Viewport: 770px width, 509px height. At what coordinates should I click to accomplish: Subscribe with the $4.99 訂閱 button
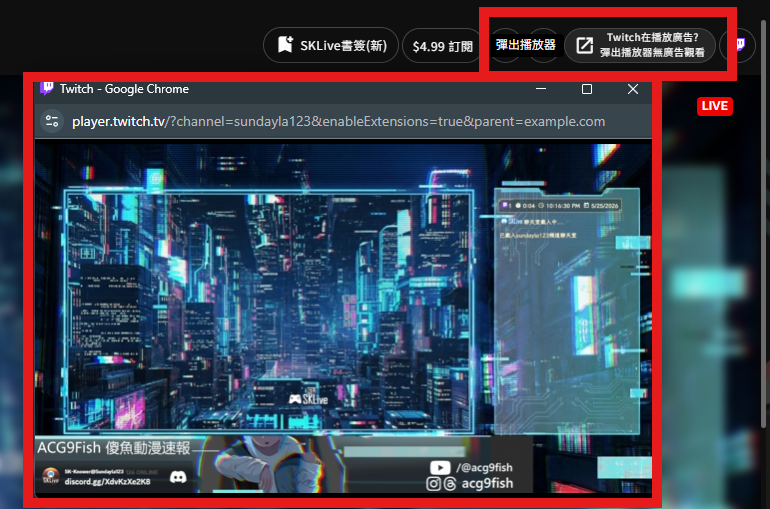point(442,46)
